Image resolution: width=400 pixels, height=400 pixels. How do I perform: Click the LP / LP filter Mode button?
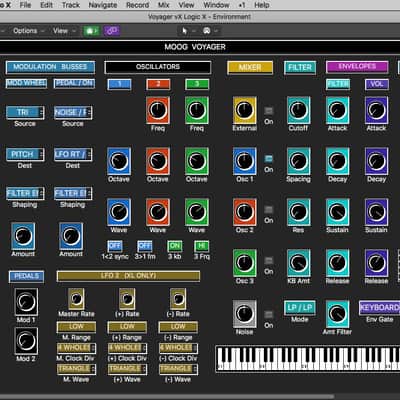pos(300,308)
